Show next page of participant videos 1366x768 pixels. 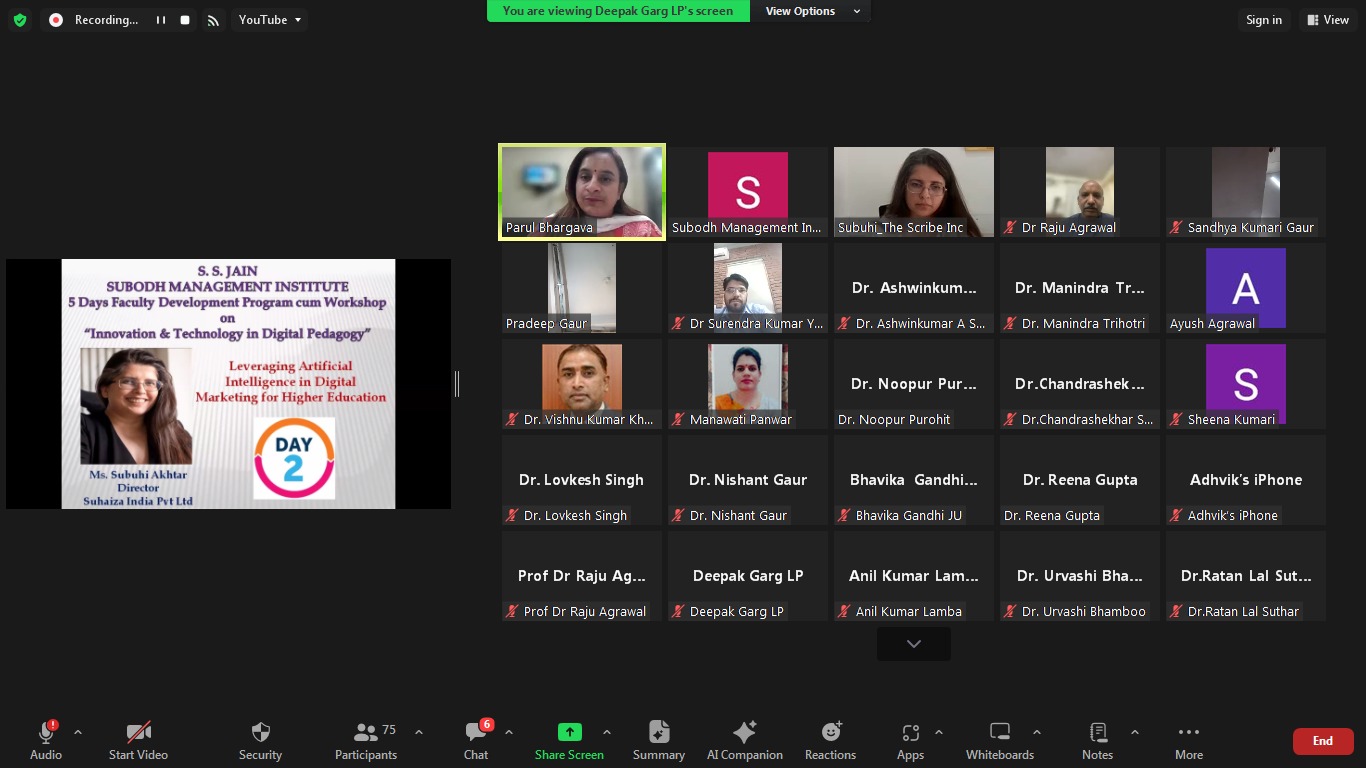[x=913, y=644]
